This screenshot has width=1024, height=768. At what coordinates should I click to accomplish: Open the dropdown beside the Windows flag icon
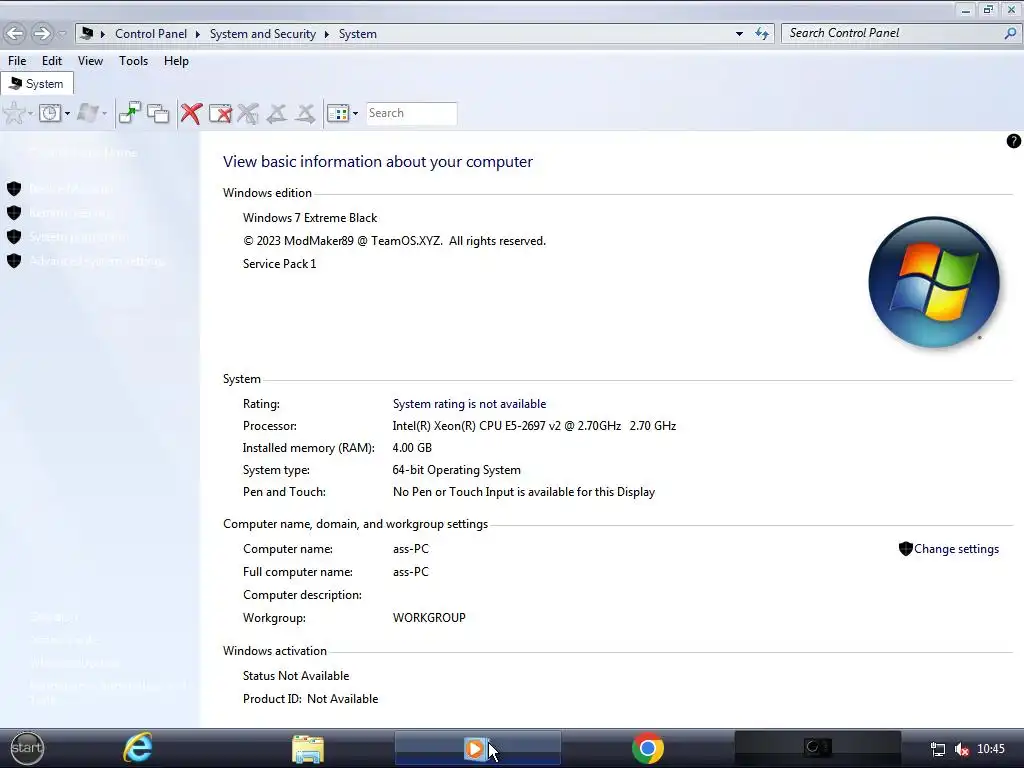(x=104, y=114)
